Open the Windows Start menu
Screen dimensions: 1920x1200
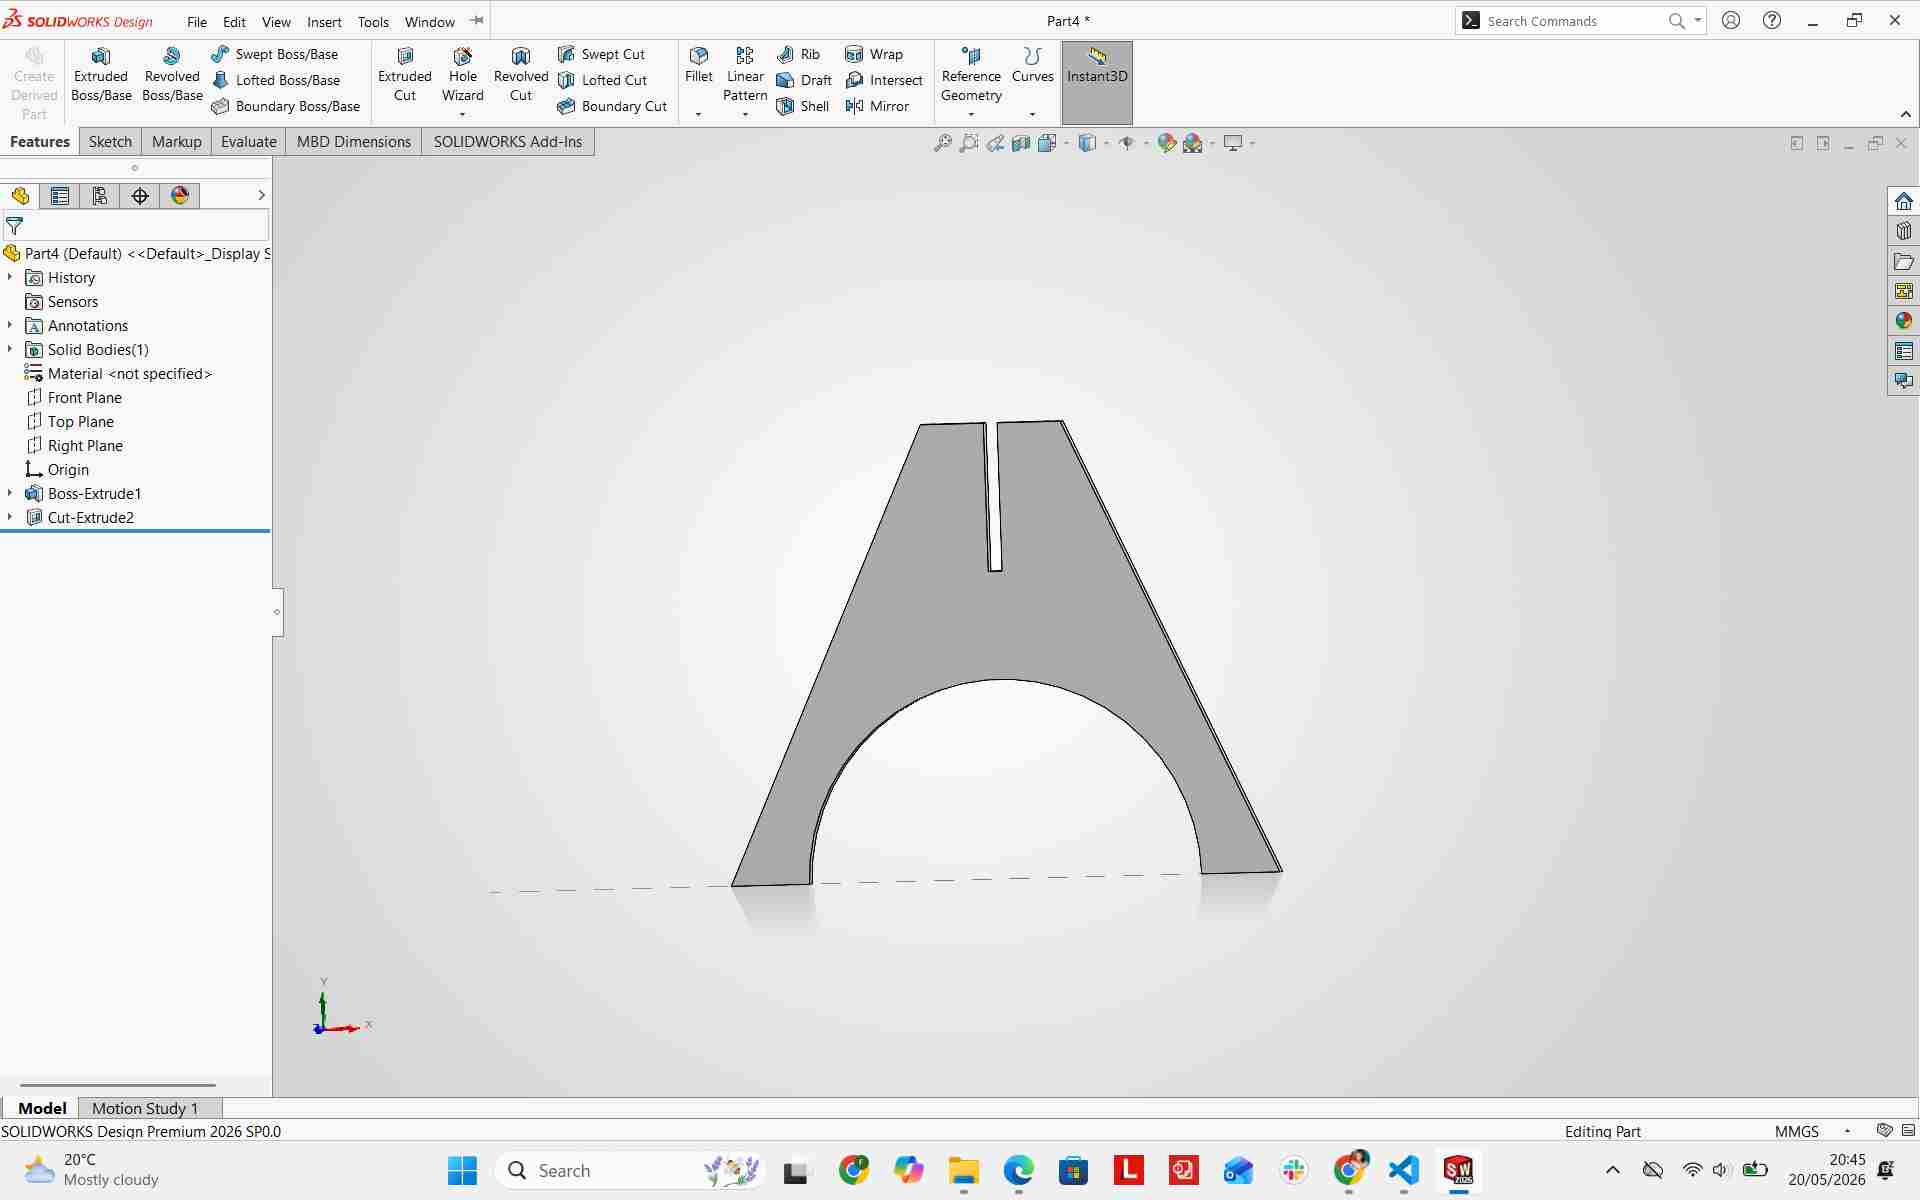[x=462, y=1170]
